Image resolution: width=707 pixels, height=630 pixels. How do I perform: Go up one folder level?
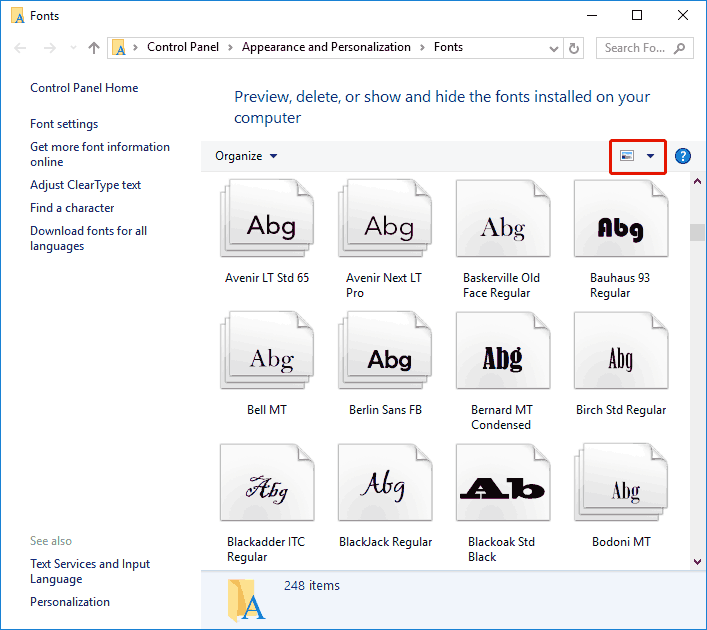pyautogui.click(x=94, y=48)
